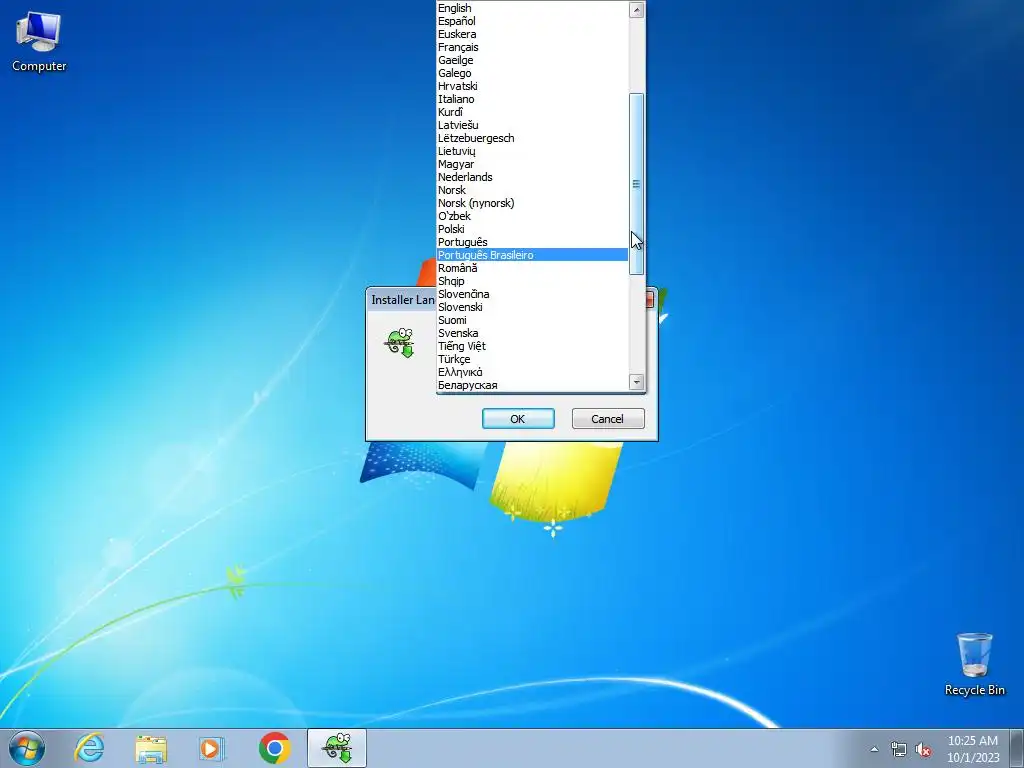This screenshot has width=1024, height=768.
Task: Open Google Chrome from taskbar
Action: [x=274, y=748]
